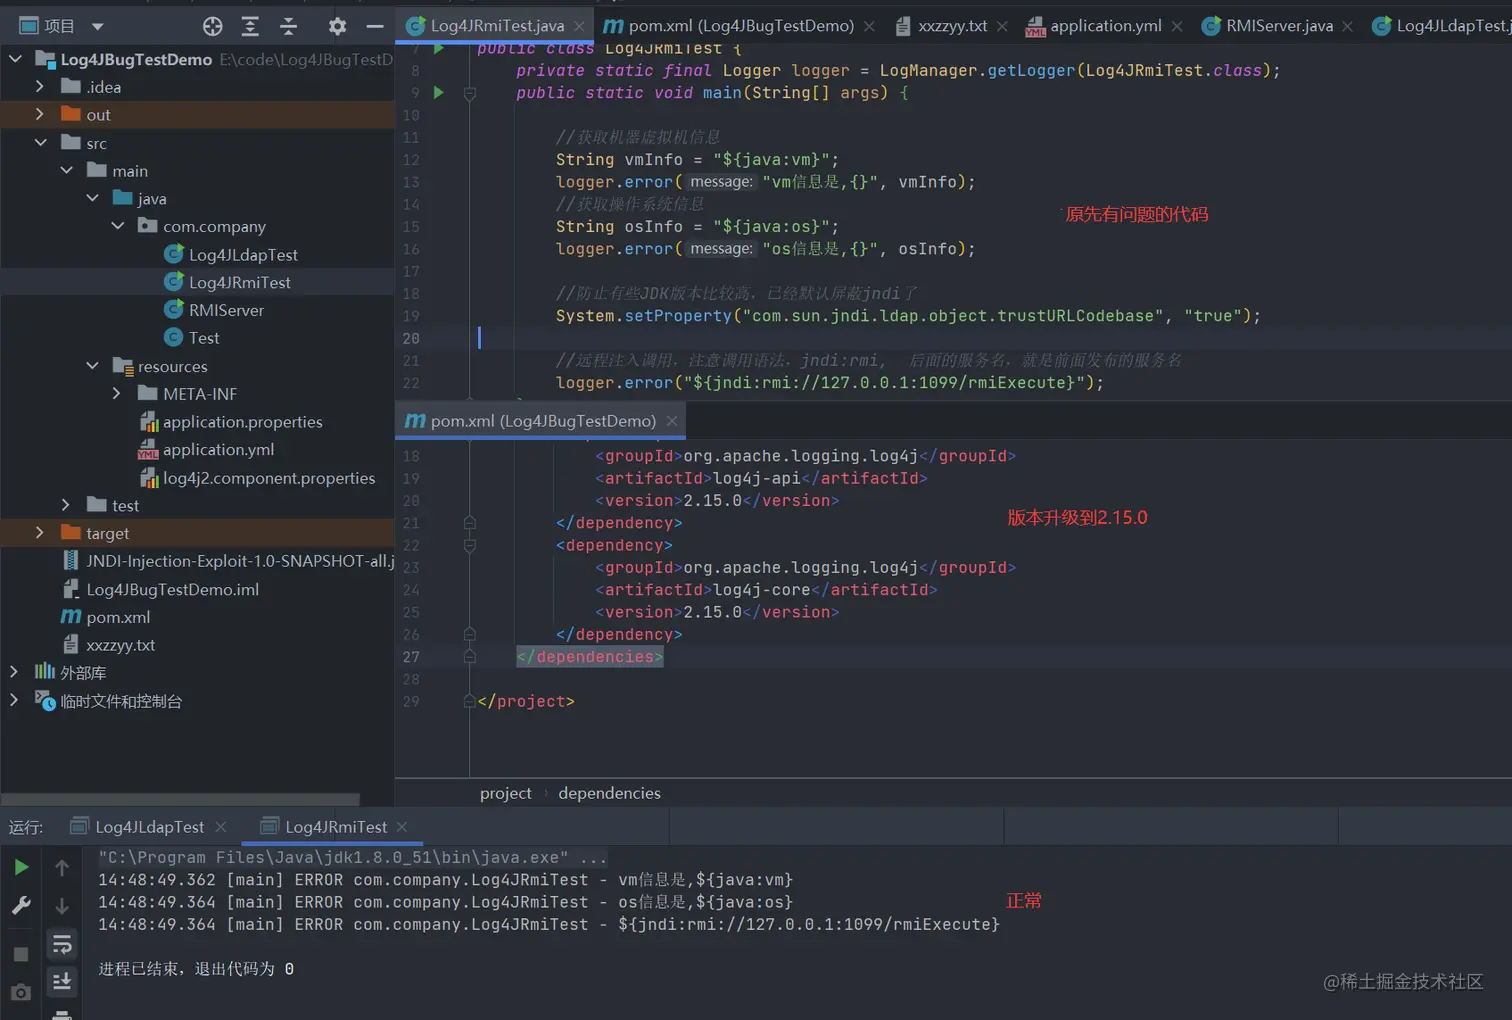Close the split pom.xml tab
This screenshot has width=1512, height=1020.
click(672, 421)
